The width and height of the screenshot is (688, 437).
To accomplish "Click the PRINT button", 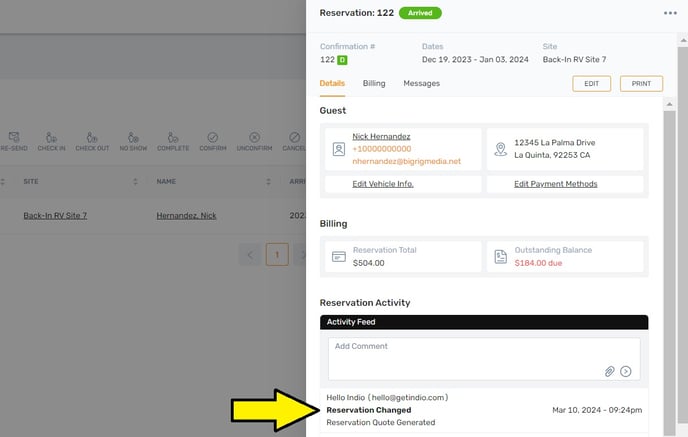I will point(641,84).
